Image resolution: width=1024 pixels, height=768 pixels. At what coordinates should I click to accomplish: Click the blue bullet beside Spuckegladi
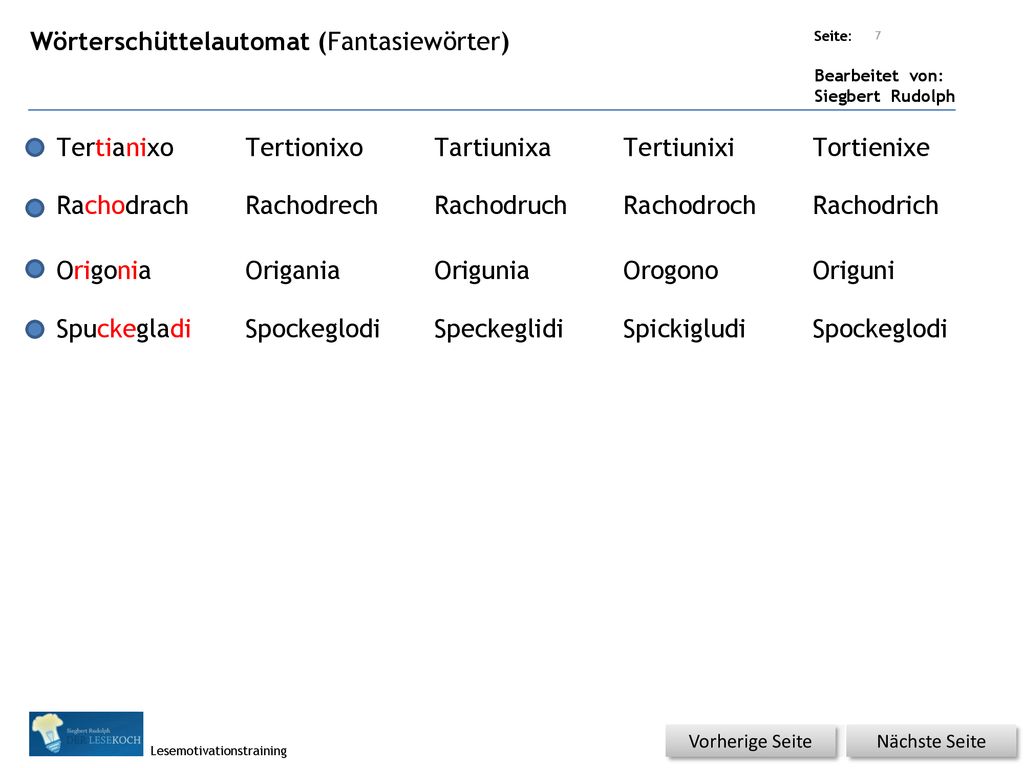35,329
